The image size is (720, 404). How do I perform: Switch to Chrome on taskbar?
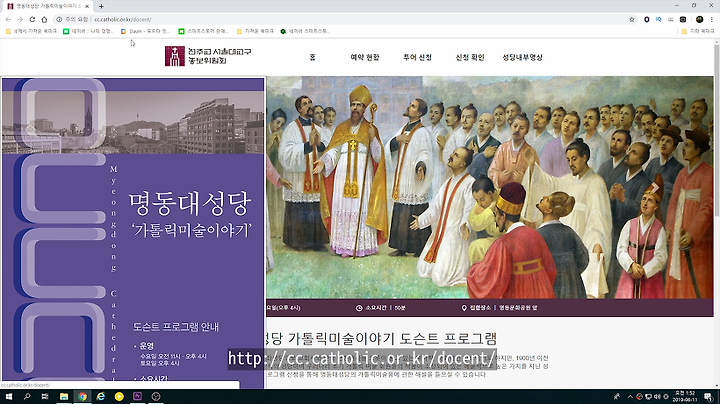[x=82, y=397]
